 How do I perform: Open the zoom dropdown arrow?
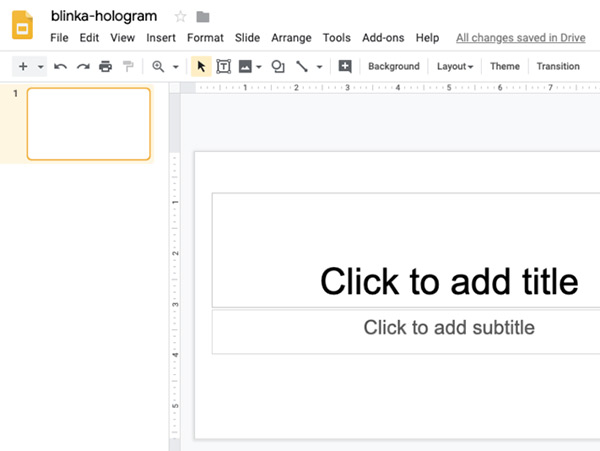pos(176,67)
